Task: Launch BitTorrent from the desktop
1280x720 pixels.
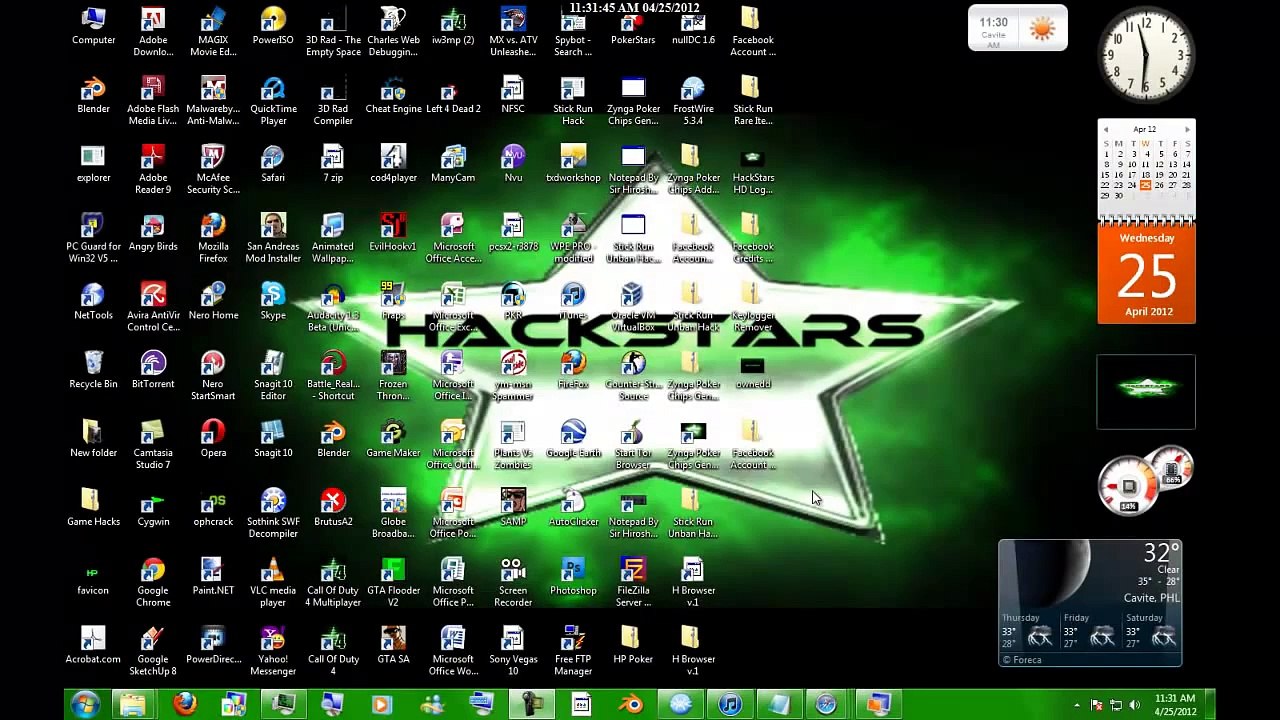Action: tap(153, 371)
